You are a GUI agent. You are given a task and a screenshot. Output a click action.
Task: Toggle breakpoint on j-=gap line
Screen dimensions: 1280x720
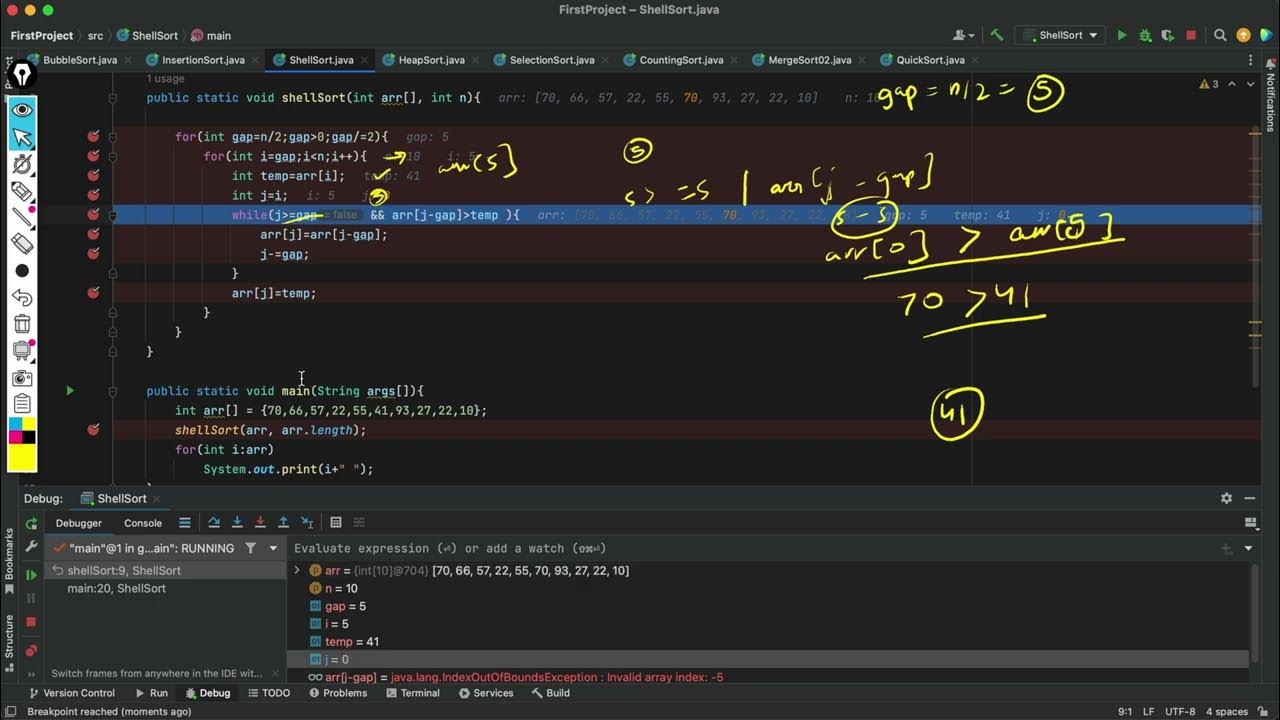(x=93, y=254)
